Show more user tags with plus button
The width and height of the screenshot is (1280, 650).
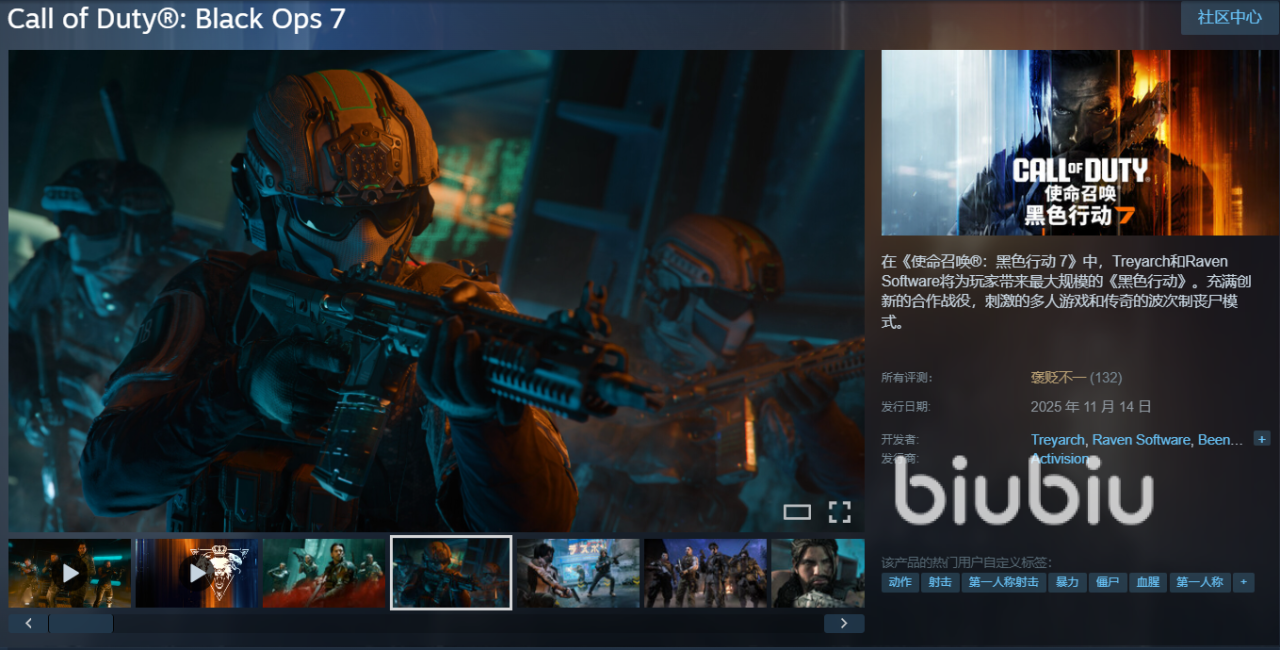[1243, 582]
